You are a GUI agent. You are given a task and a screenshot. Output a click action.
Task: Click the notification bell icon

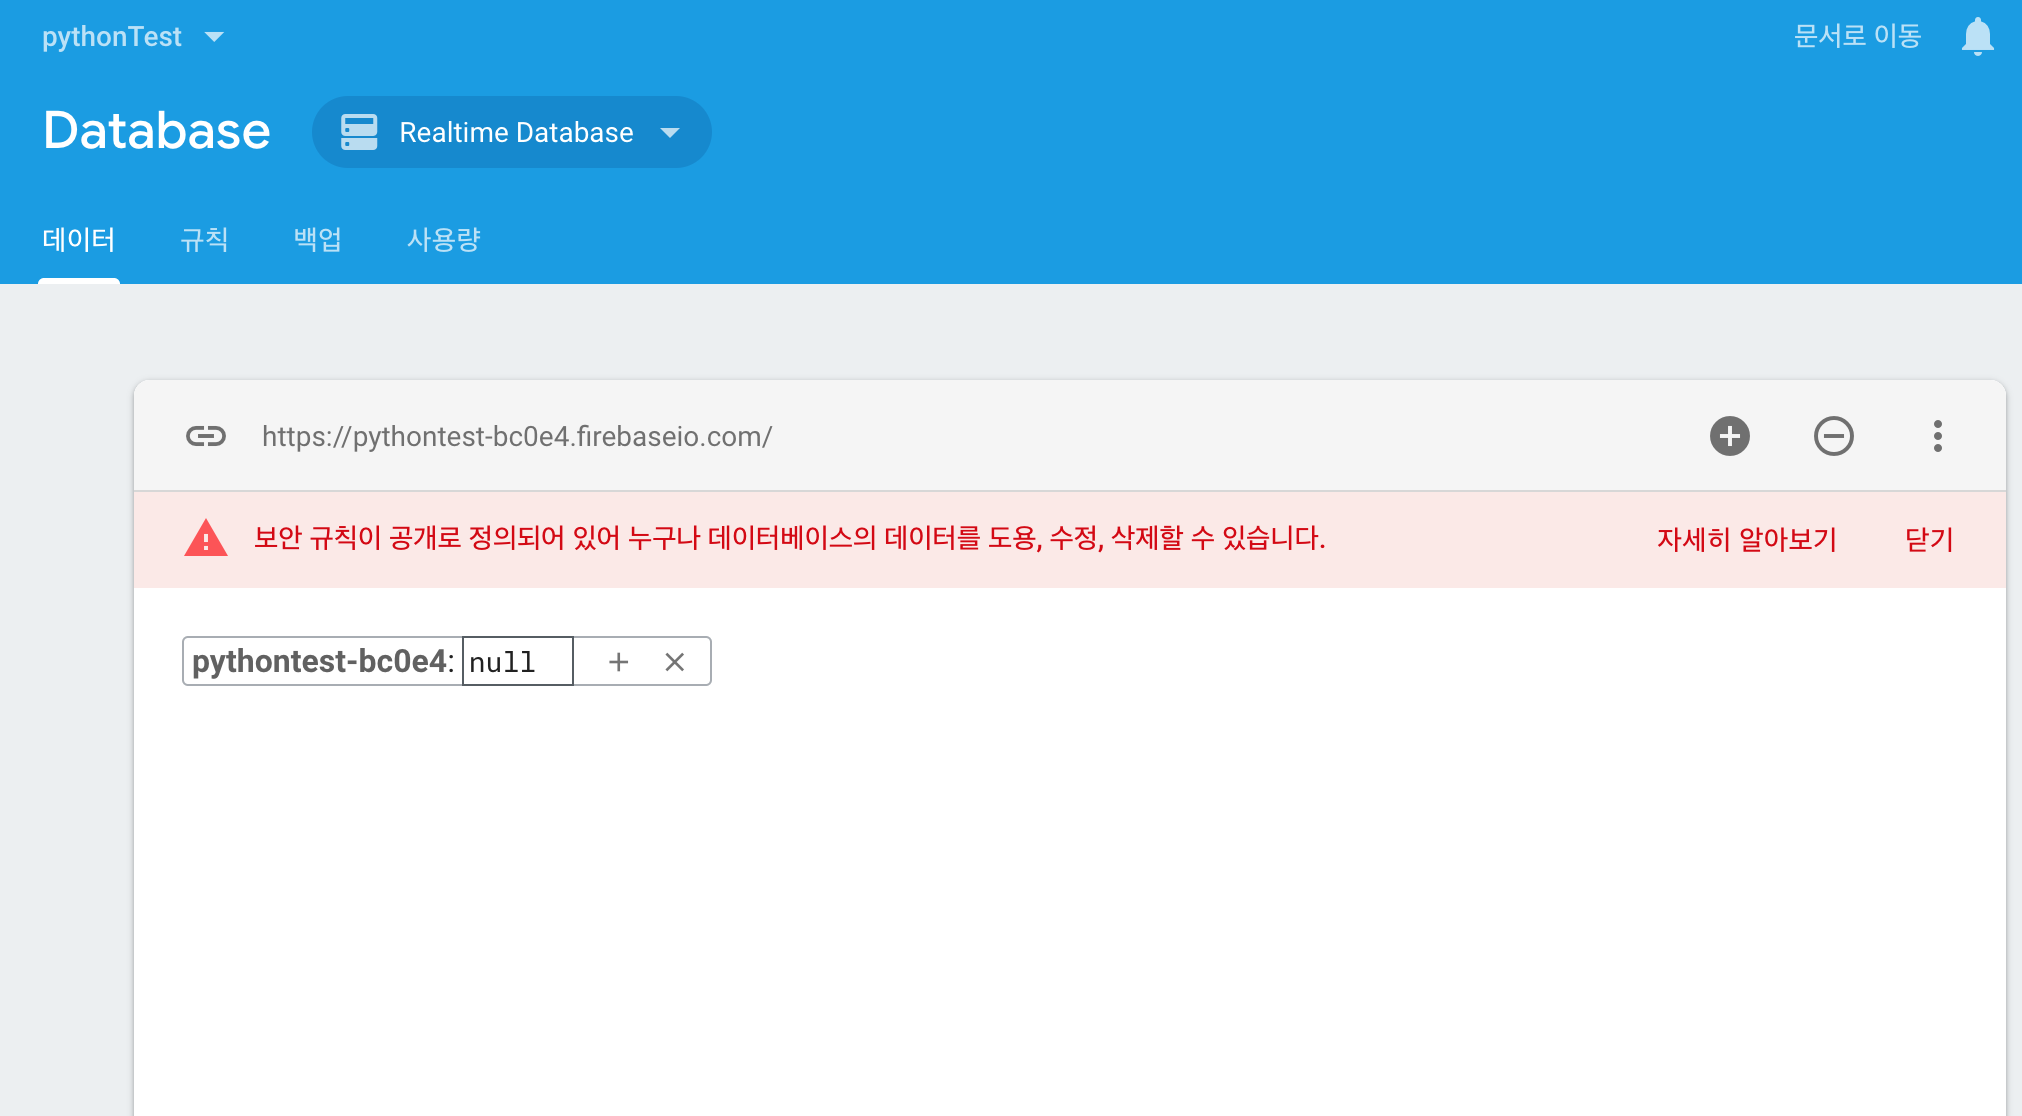[x=1977, y=37]
